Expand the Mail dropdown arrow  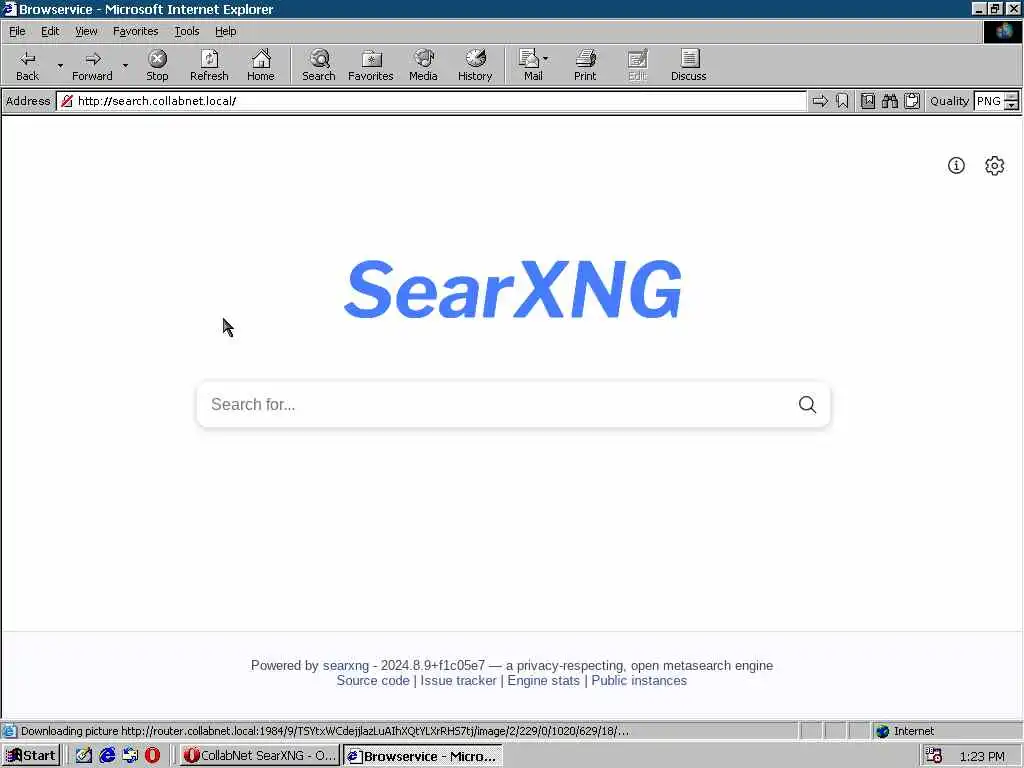(x=545, y=59)
